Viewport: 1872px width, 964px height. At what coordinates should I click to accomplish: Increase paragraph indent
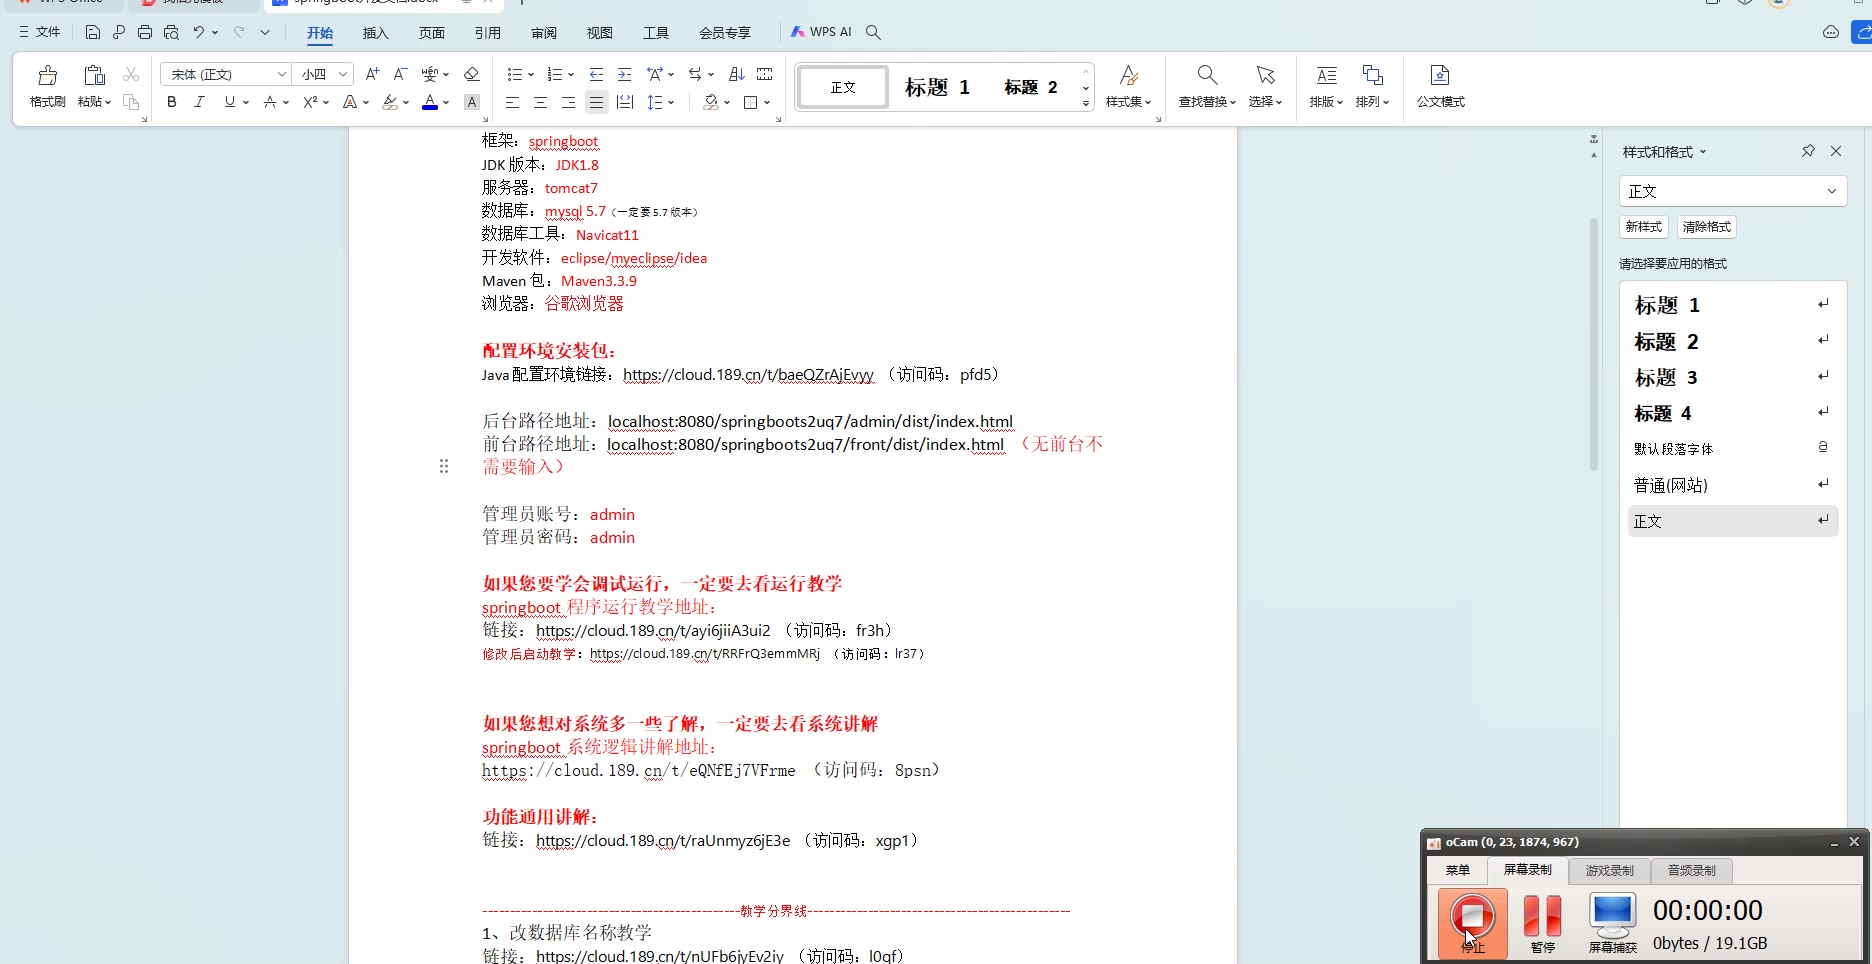pyautogui.click(x=624, y=74)
